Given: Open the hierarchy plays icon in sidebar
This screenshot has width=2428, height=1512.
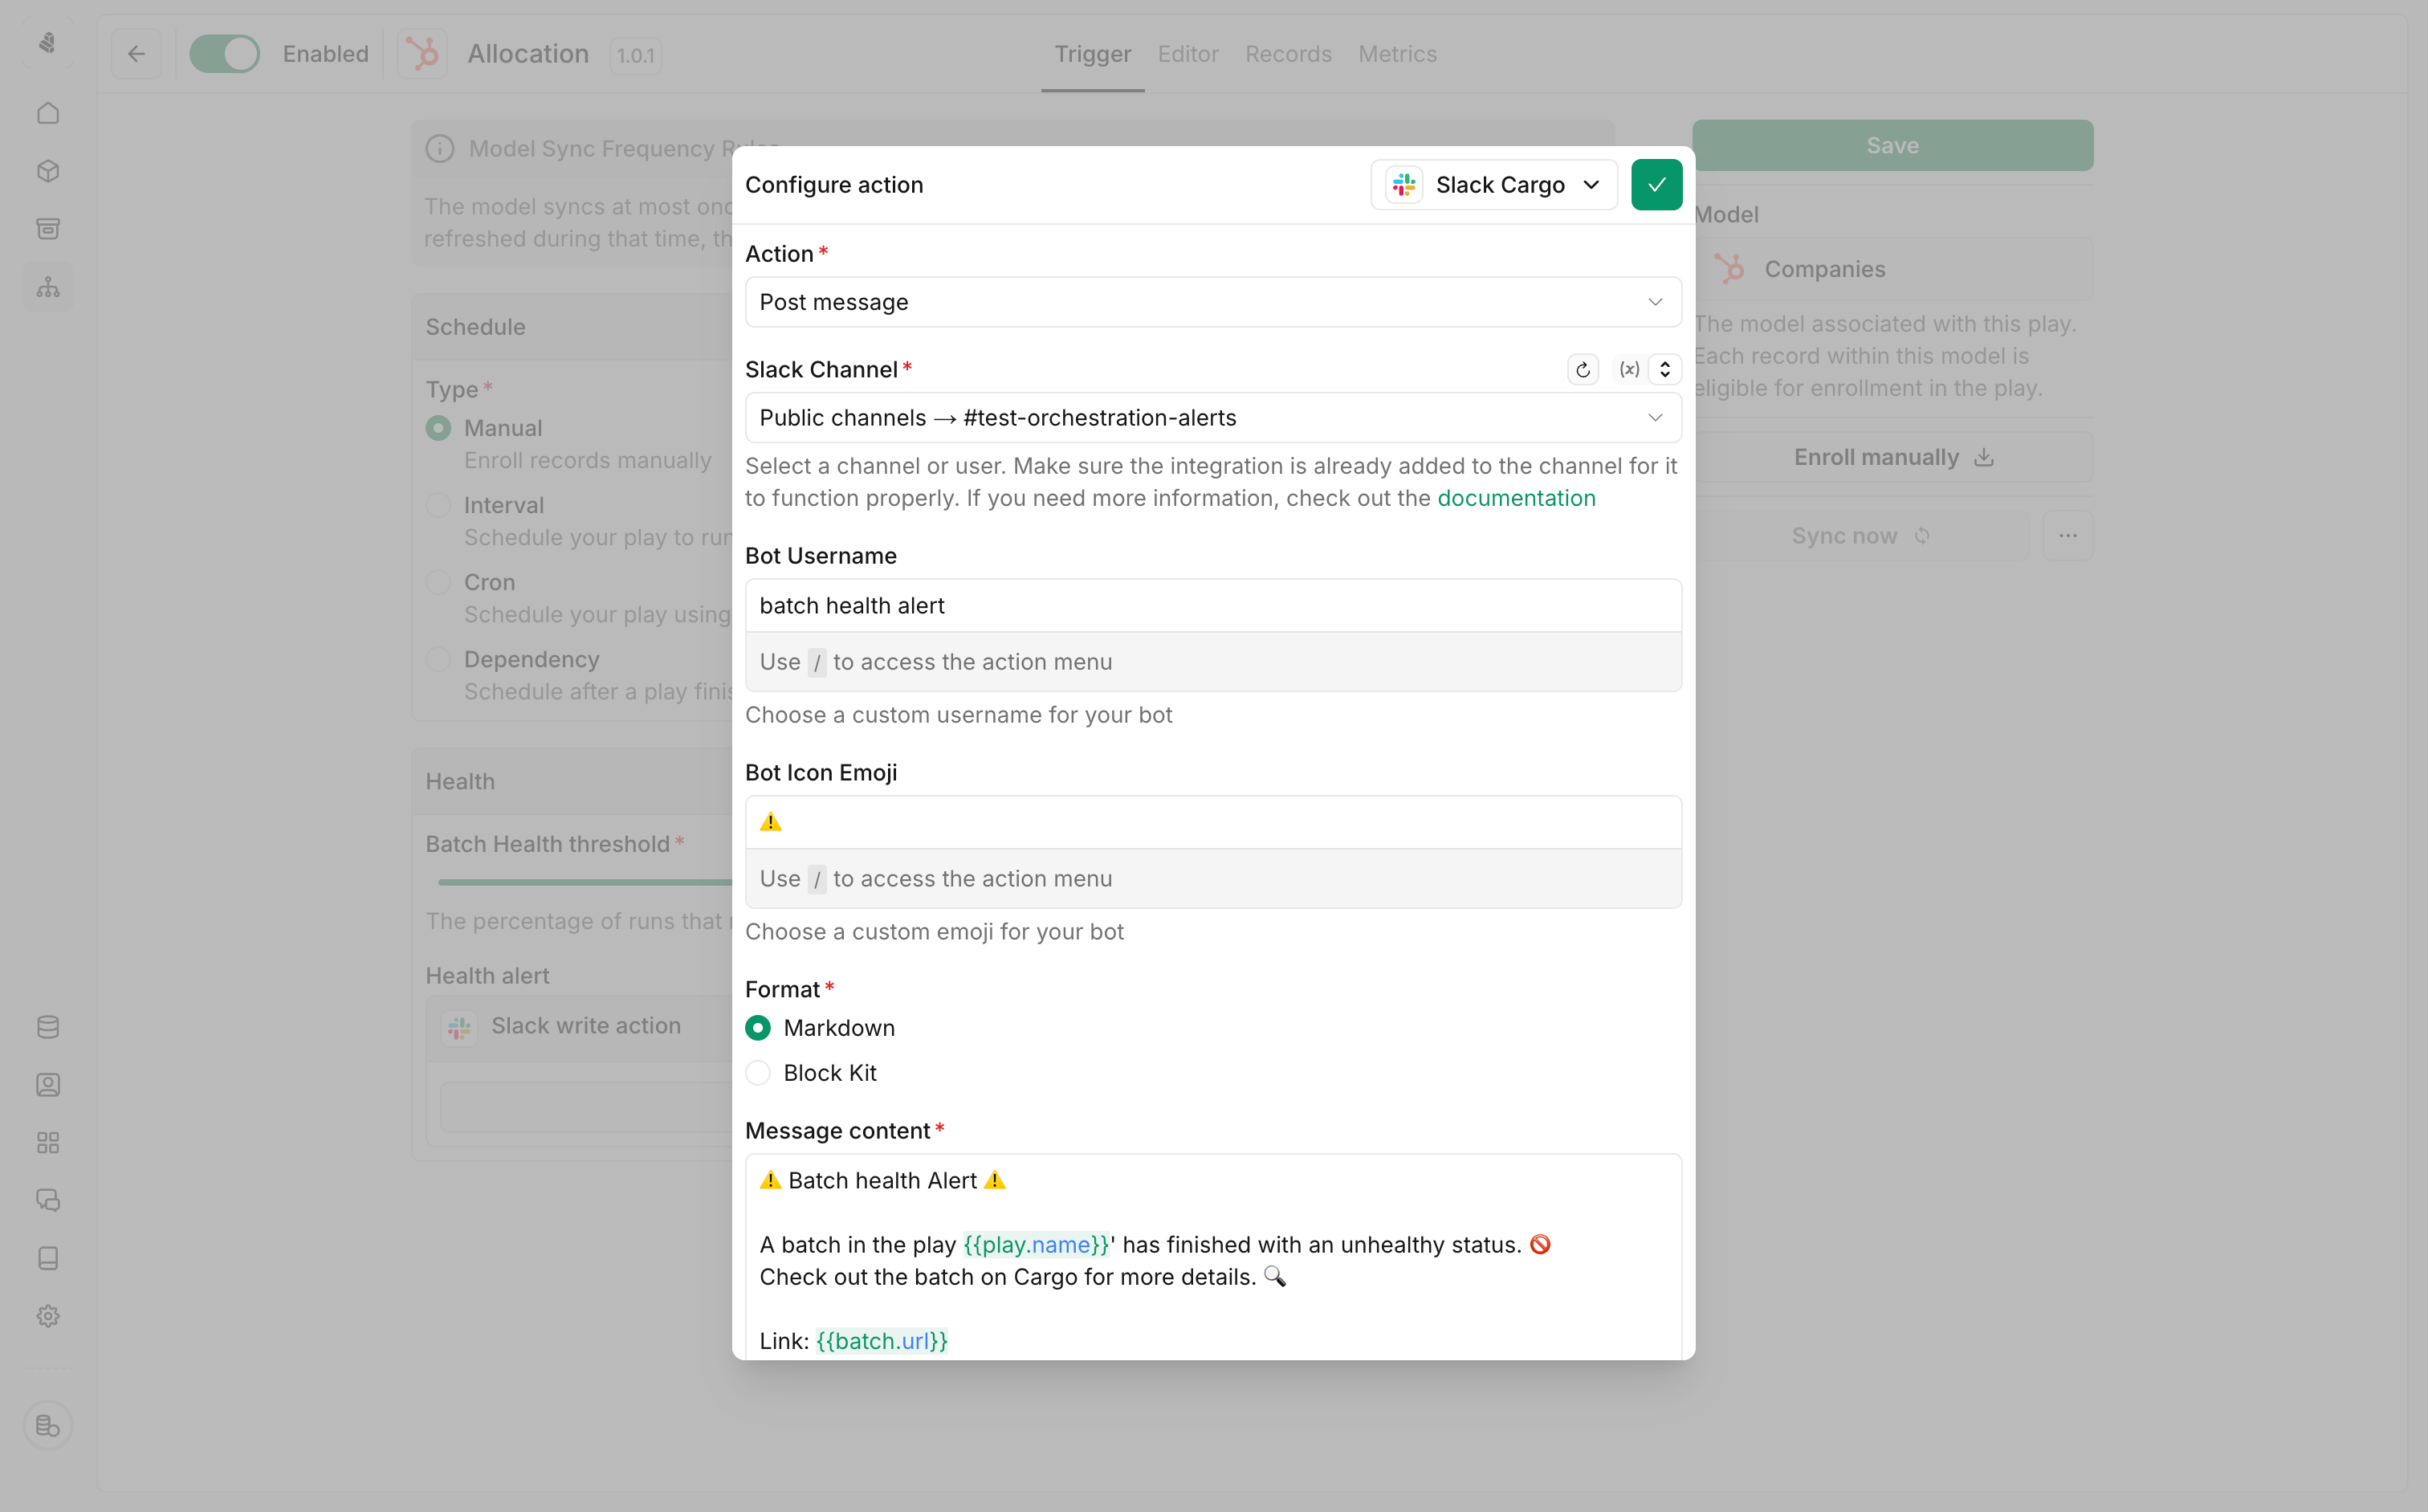Looking at the screenshot, I should pyautogui.click(x=48, y=287).
